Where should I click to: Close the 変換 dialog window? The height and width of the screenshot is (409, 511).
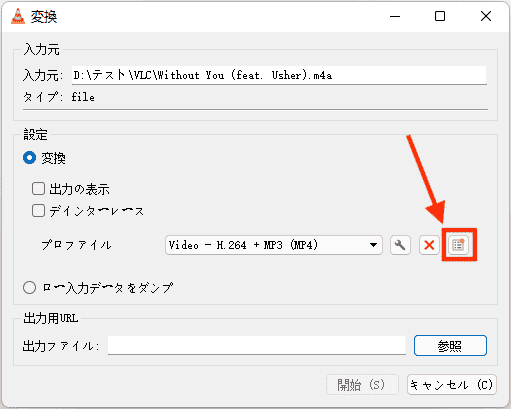pyautogui.click(x=486, y=16)
